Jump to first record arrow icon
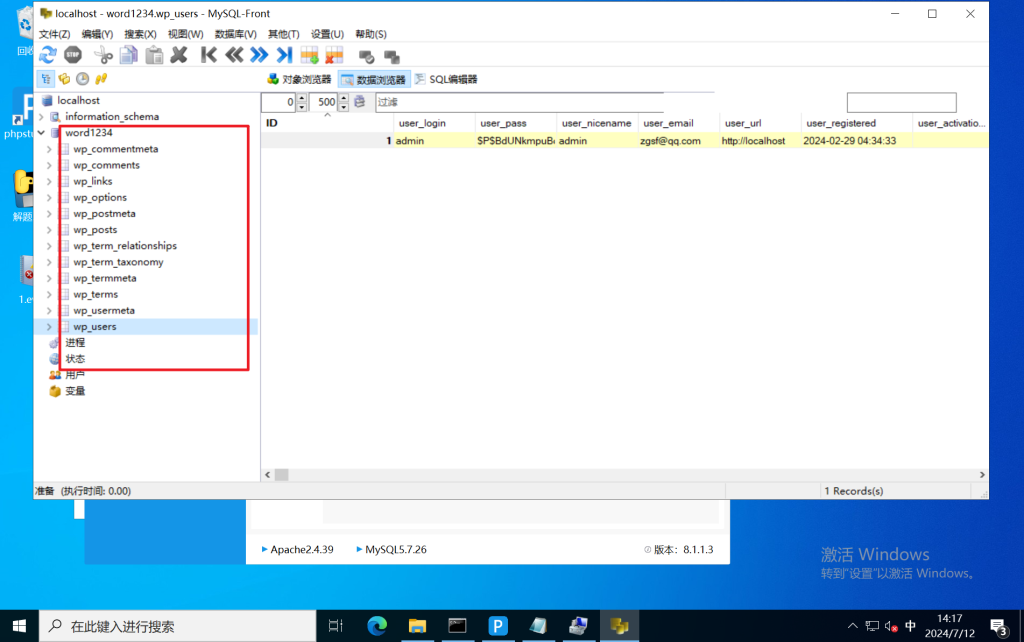Viewport: 1024px width, 642px height. (x=209, y=55)
